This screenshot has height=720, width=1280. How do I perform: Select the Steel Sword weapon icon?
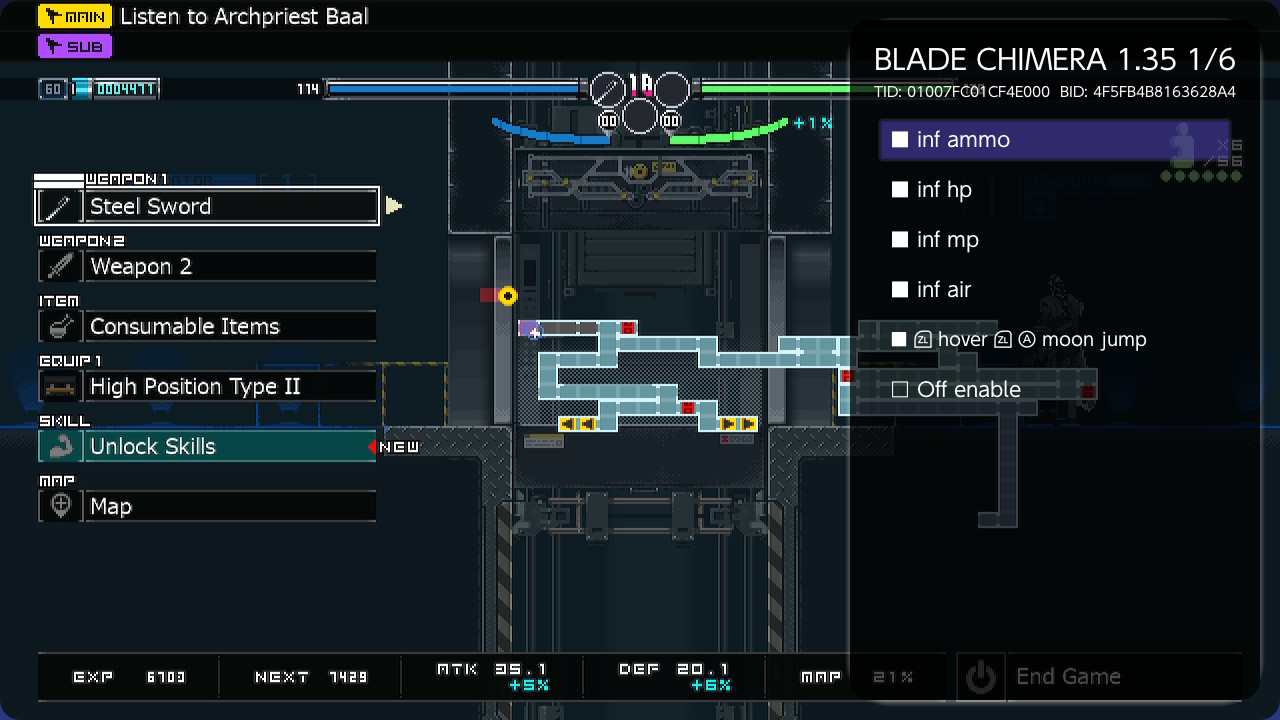[60, 206]
